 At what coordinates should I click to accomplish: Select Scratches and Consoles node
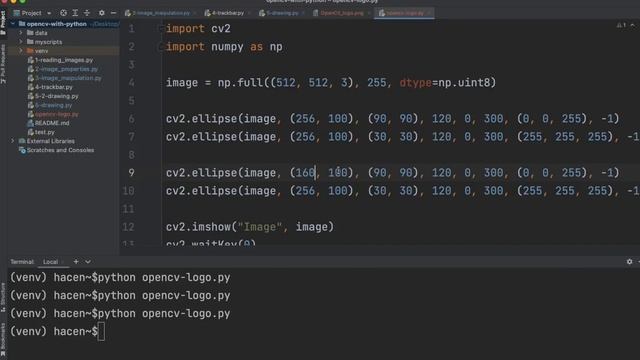[60, 150]
